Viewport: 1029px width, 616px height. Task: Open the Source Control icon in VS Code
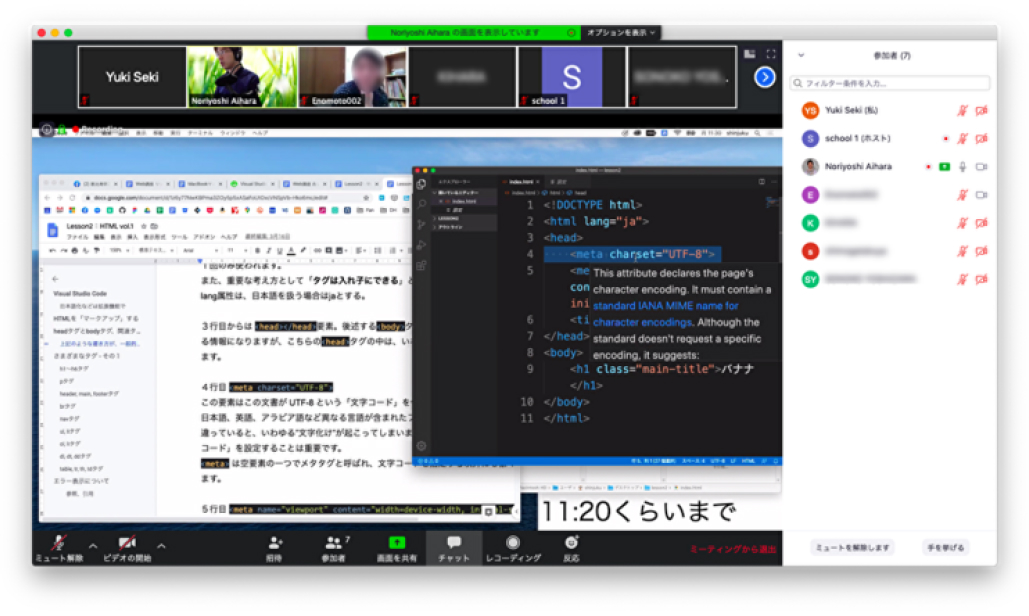(421, 222)
